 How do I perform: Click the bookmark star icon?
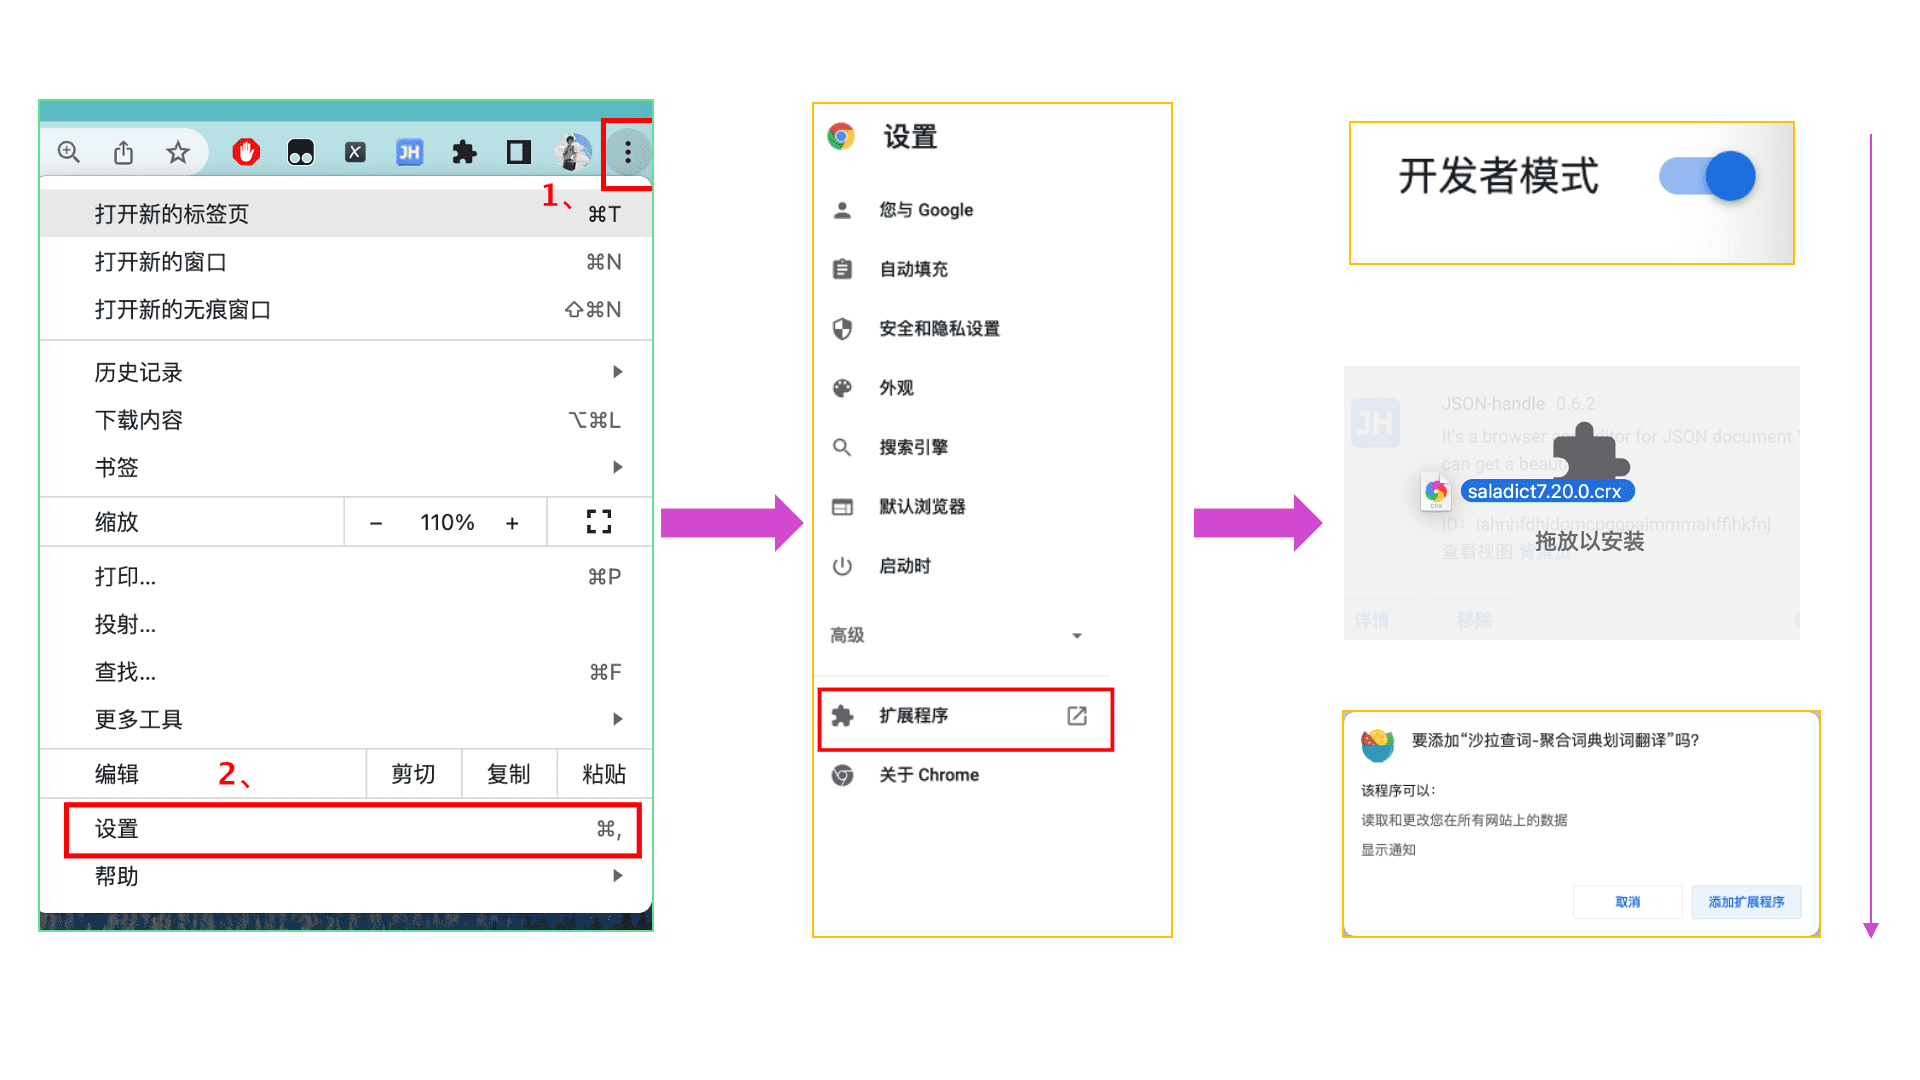(x=178, y=152)
